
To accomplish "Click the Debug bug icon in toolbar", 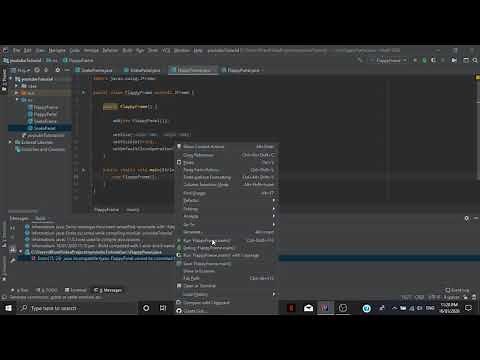I will click(424, 60).
